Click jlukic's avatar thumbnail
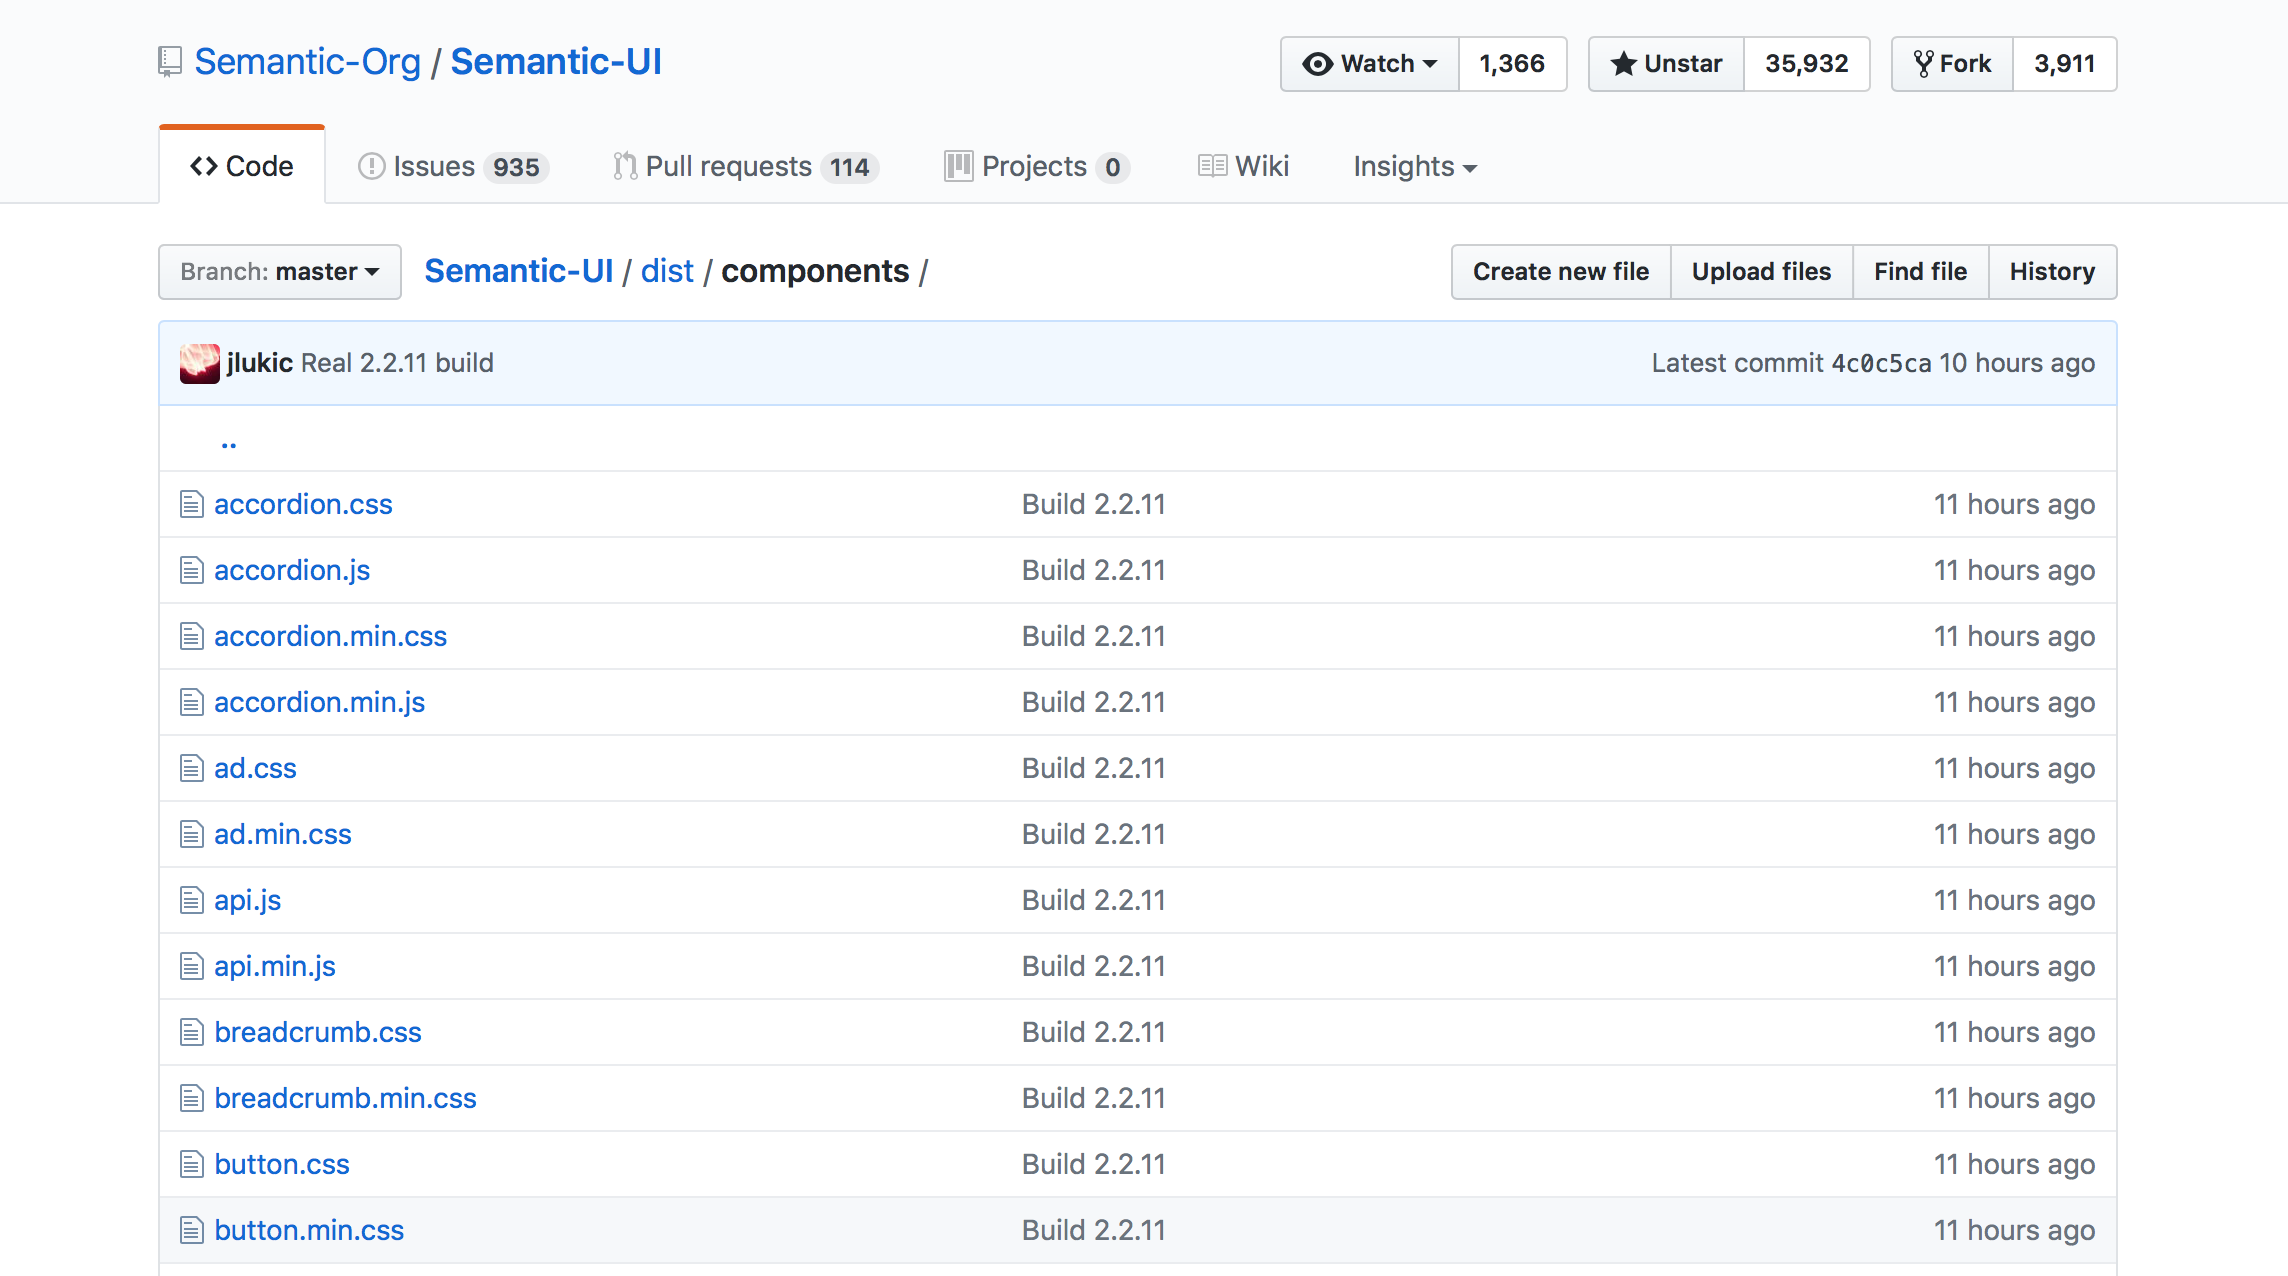 click(x=199, y=363)
